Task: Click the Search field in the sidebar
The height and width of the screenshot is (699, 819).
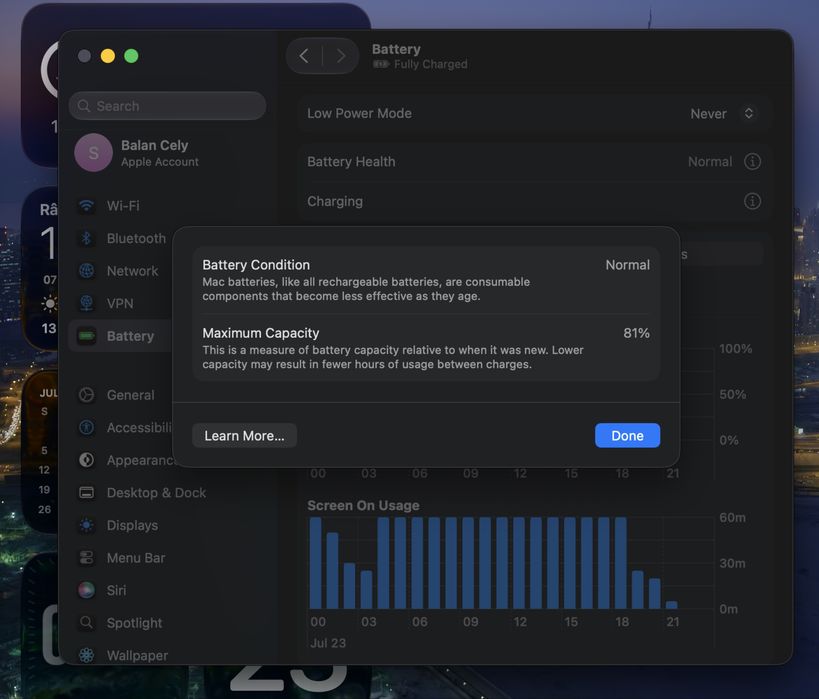Action: pyautogui.click(x=167, y=106)
